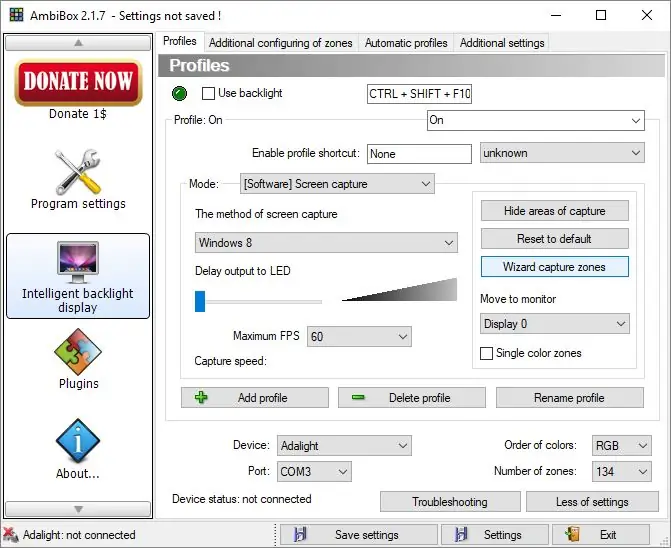Click Device status: not connected text
Image resolution: width=671 pixels, height=548 pixels.
[242, 499]
